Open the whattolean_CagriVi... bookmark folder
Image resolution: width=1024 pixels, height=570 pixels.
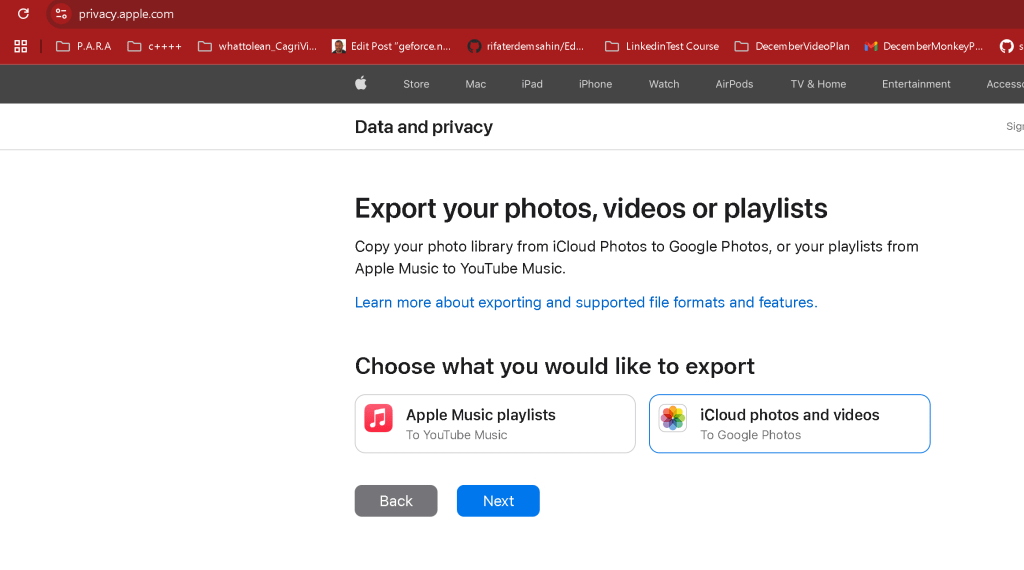[257, 46]
